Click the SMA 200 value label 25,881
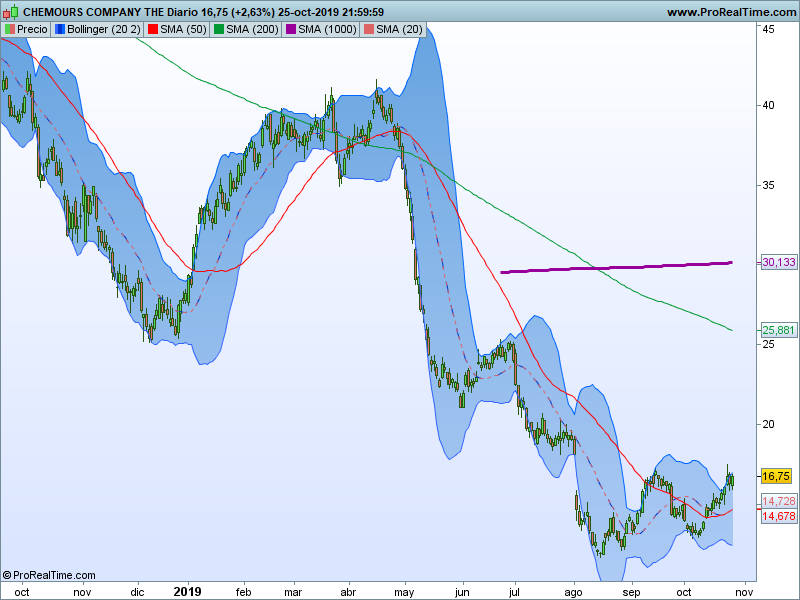This screenshot has height=600, width=800. pyautogui.click(x=779, y=330)
